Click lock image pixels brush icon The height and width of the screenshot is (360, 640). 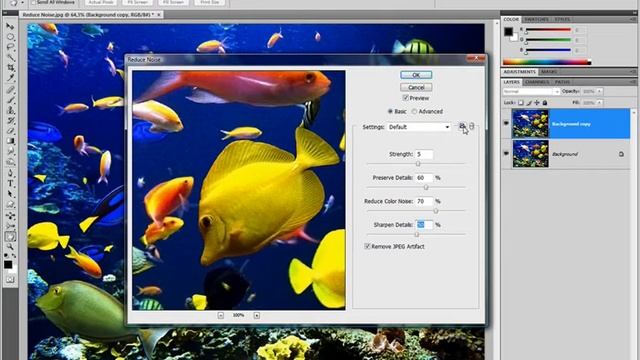529,103
